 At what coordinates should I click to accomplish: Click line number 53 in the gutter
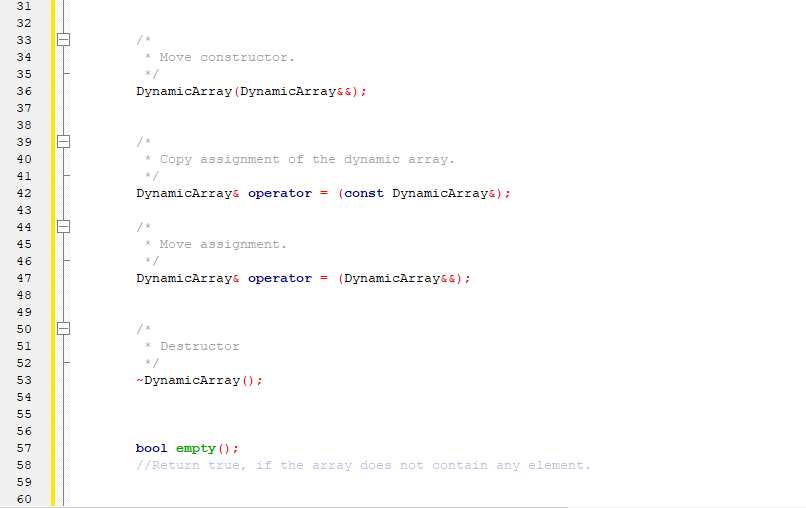click(x=24, y=380)
